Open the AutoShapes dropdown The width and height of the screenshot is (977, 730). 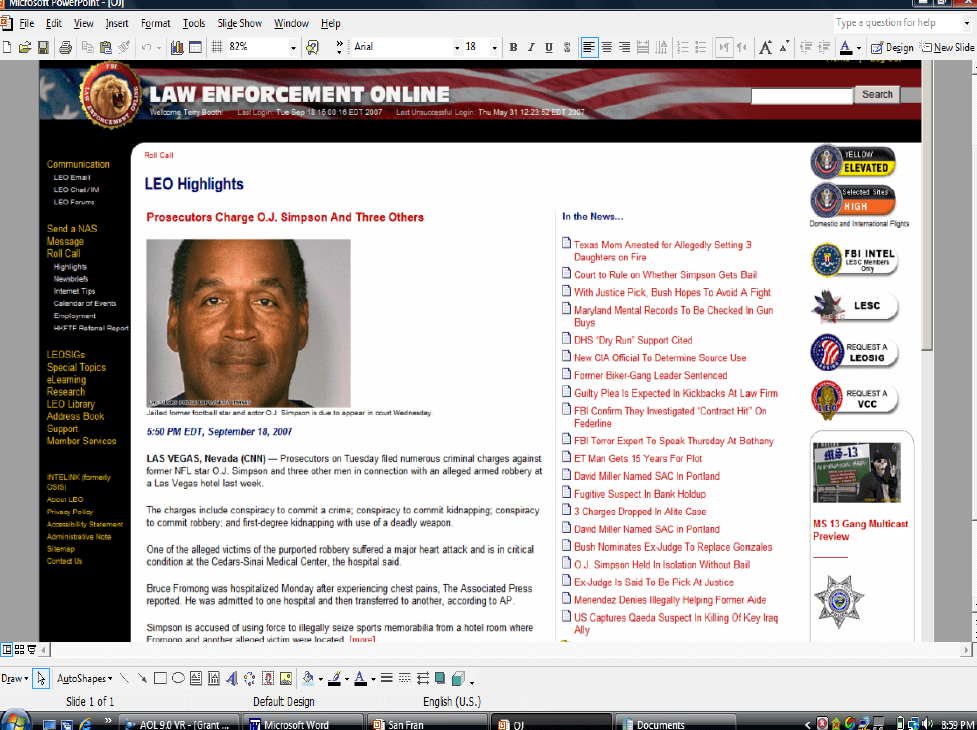coord(85,678)
